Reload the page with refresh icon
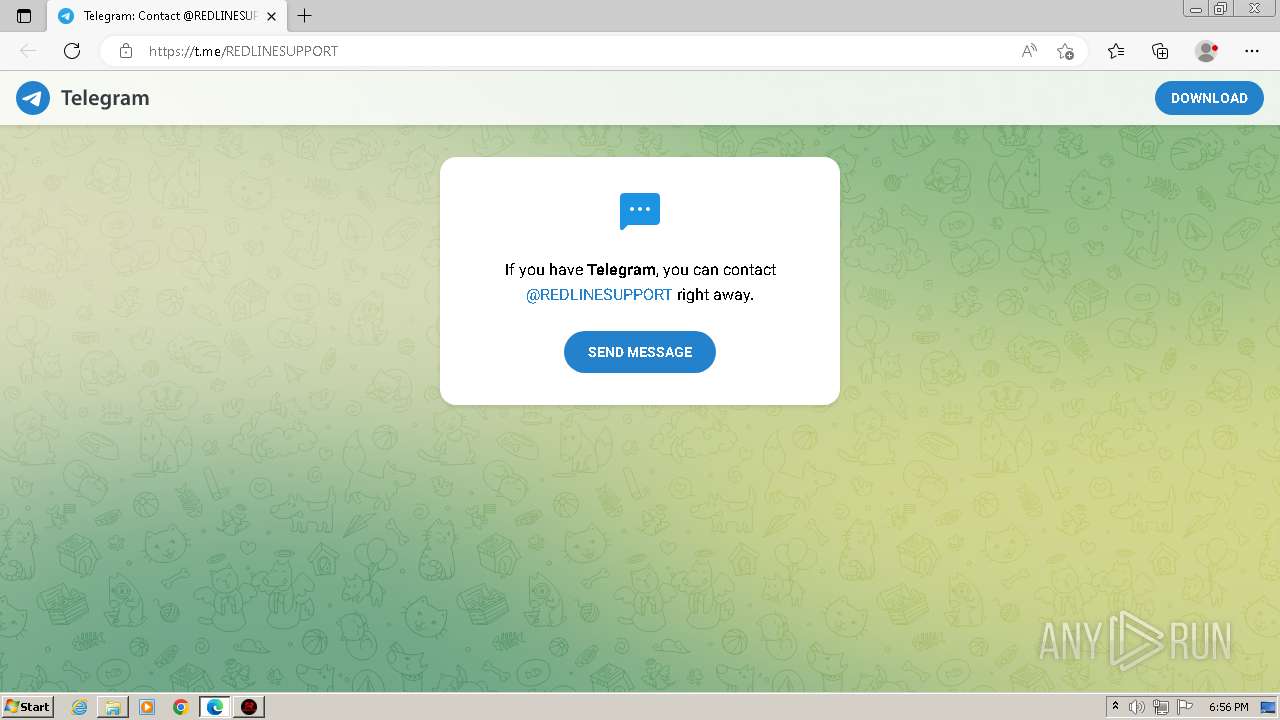Screen dimensions: 1280x720 pyautogui.click(x=72, y=51)
